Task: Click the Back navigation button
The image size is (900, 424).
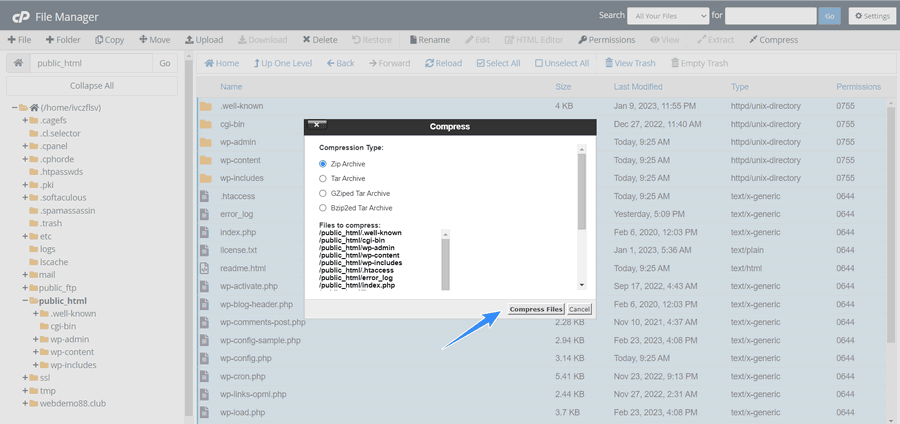Action: click(x=340, y=63)
